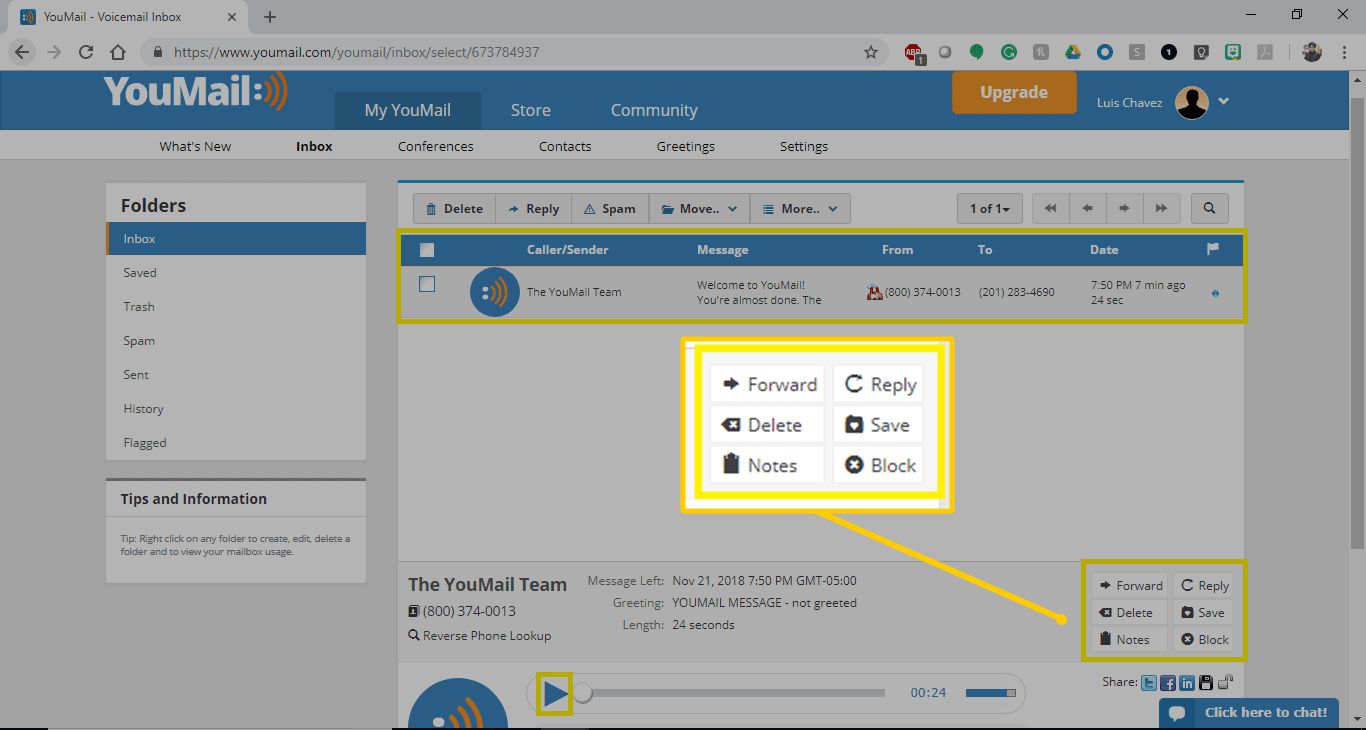This screenshot has width=1366, height=730.
Task: Go to the next message page arrow
Action: click(1124, 208)
